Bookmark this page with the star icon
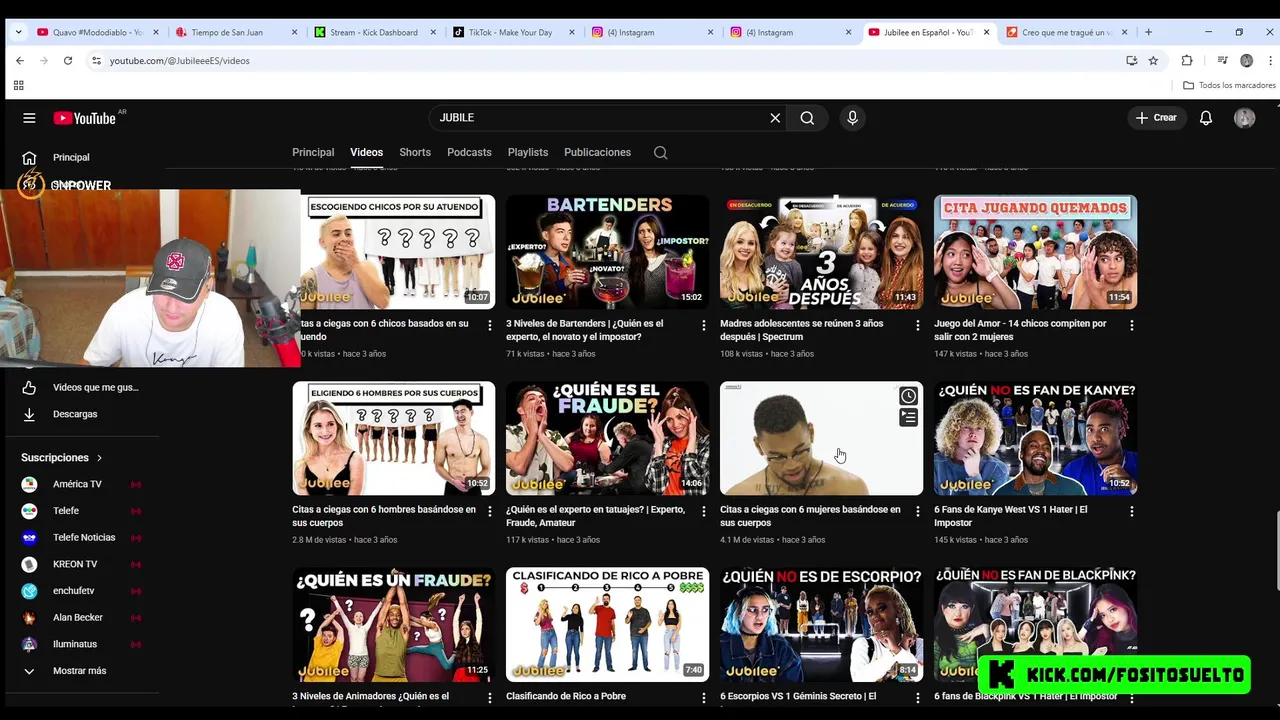The height and width of the screenshot is (720, 1280). [x=1153, y=61]
